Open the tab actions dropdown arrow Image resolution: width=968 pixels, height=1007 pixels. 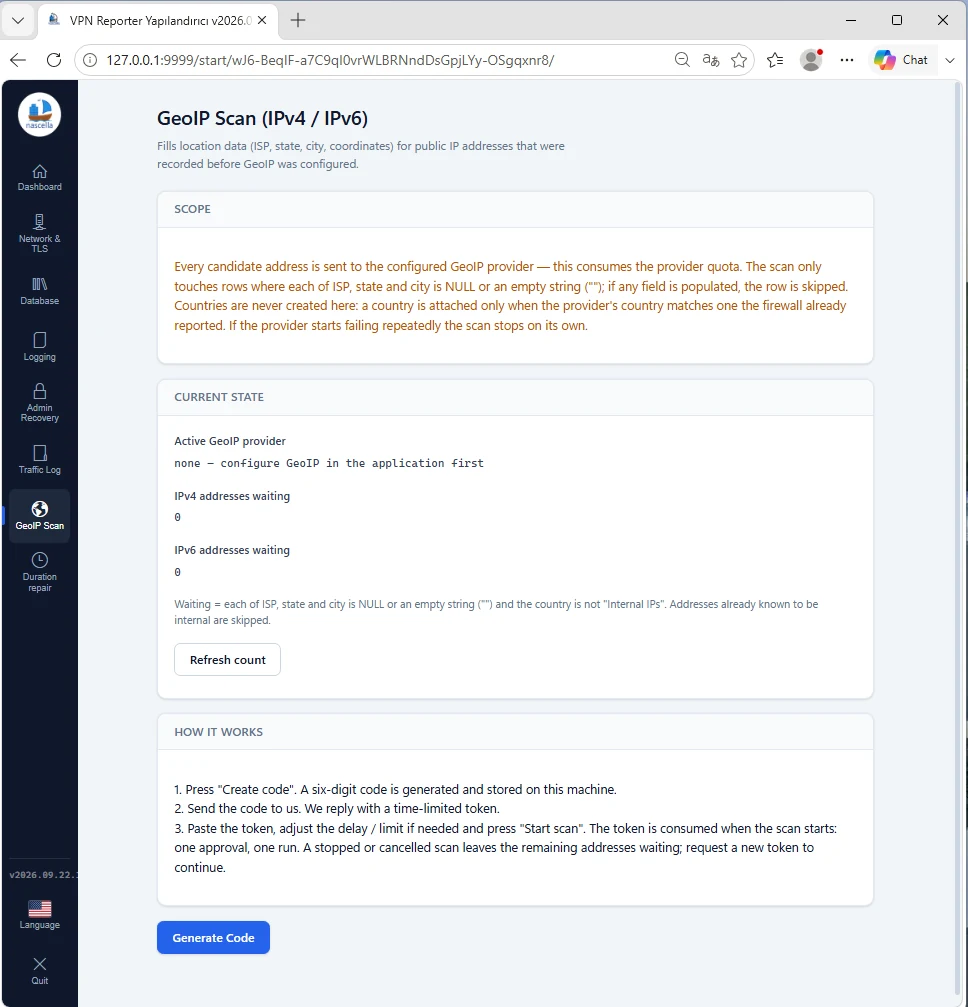click(18, 21)
